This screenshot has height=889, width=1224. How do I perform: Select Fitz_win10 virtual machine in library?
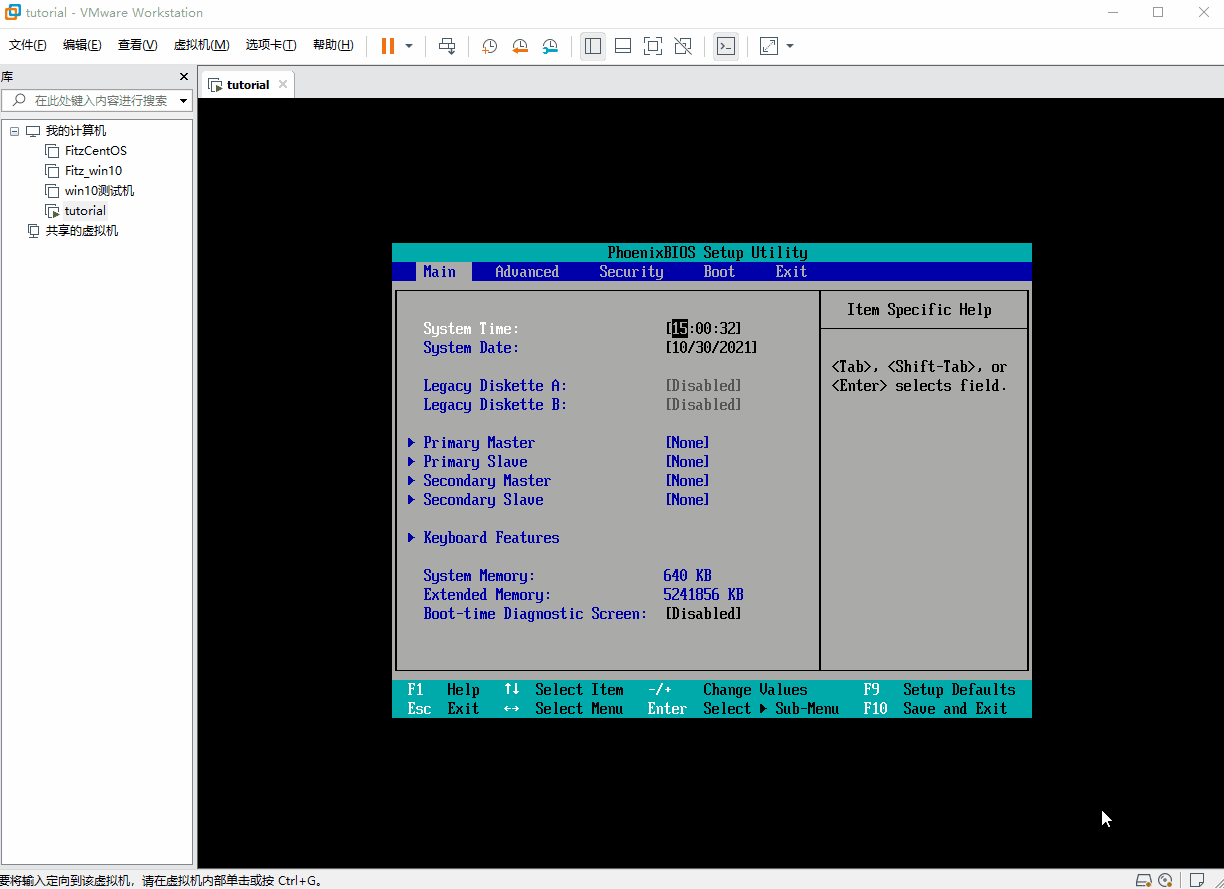tap(93, 171)
